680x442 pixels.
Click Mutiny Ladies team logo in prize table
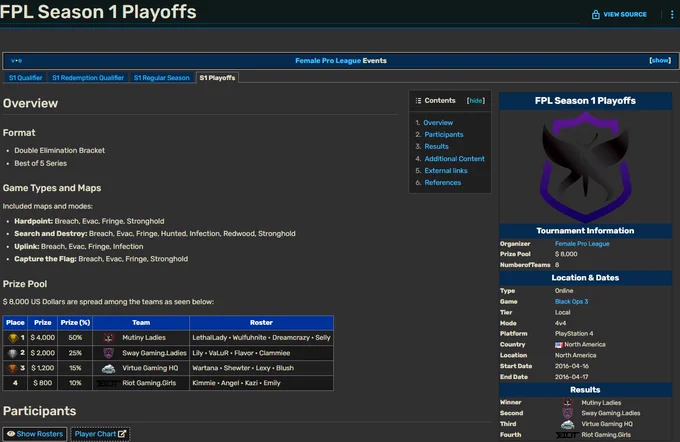108,337
